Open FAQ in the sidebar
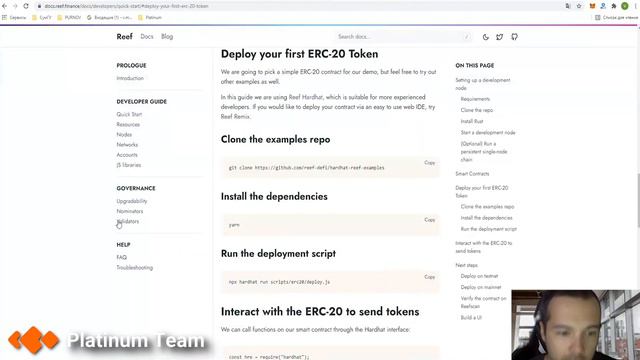The width and height of the screenshot is (640, 360). coord(122,258)
